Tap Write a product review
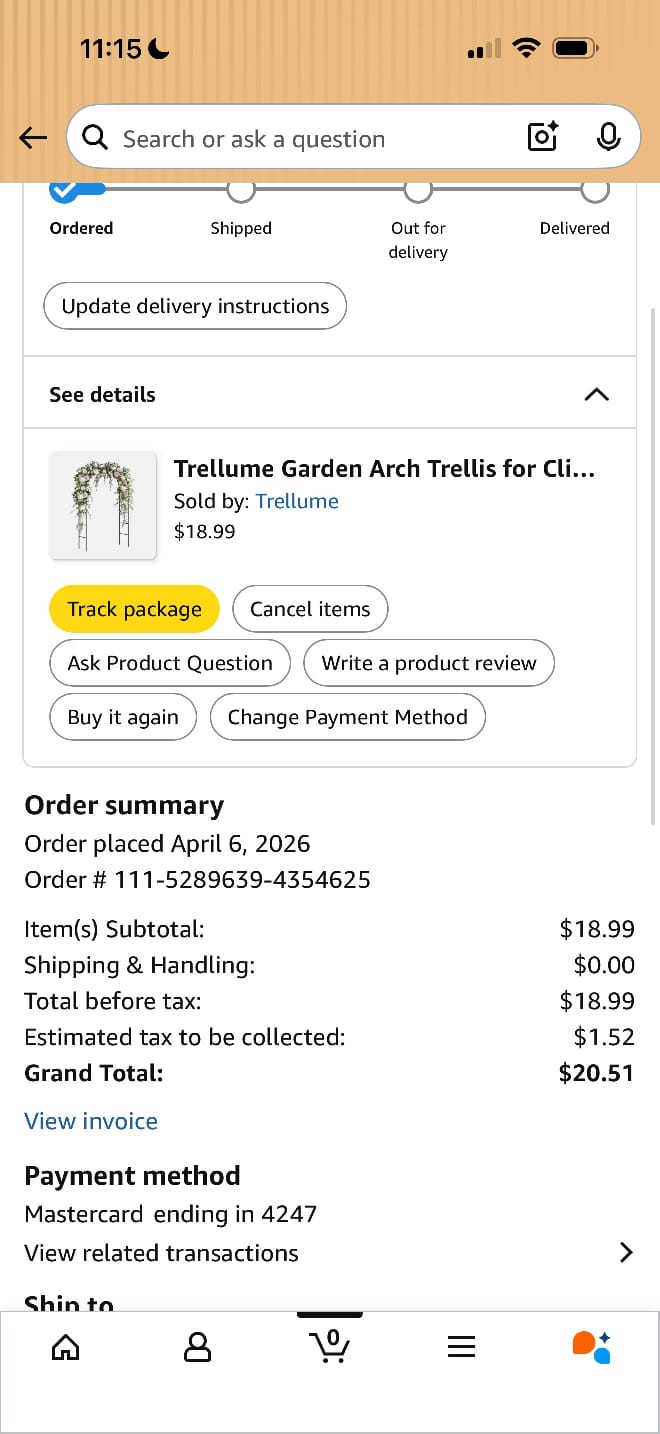 click(x=429, y=663)
